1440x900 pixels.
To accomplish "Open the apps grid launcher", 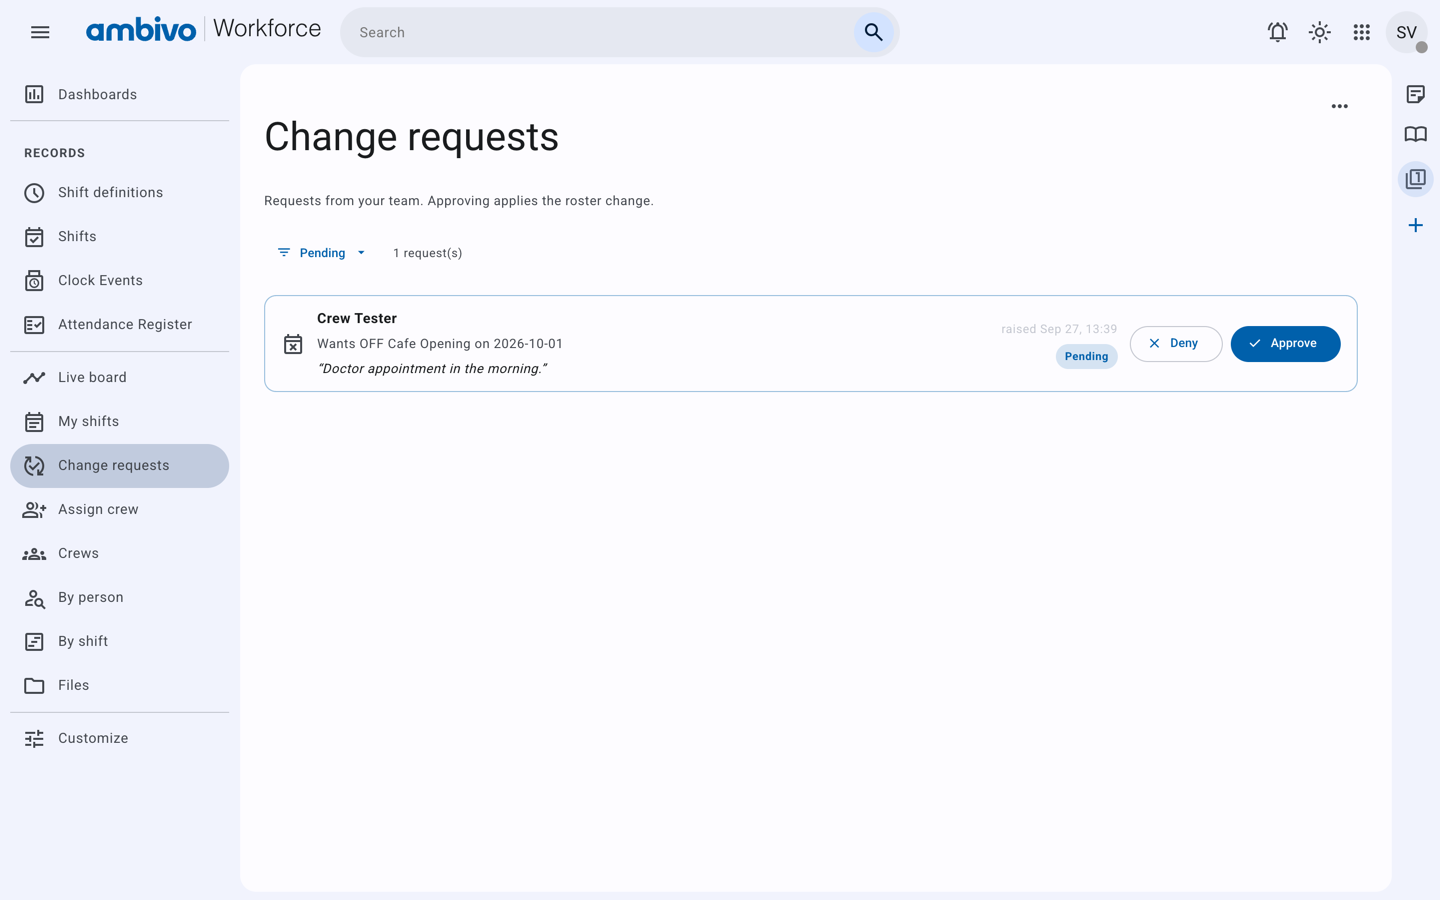I will 1362,32.
